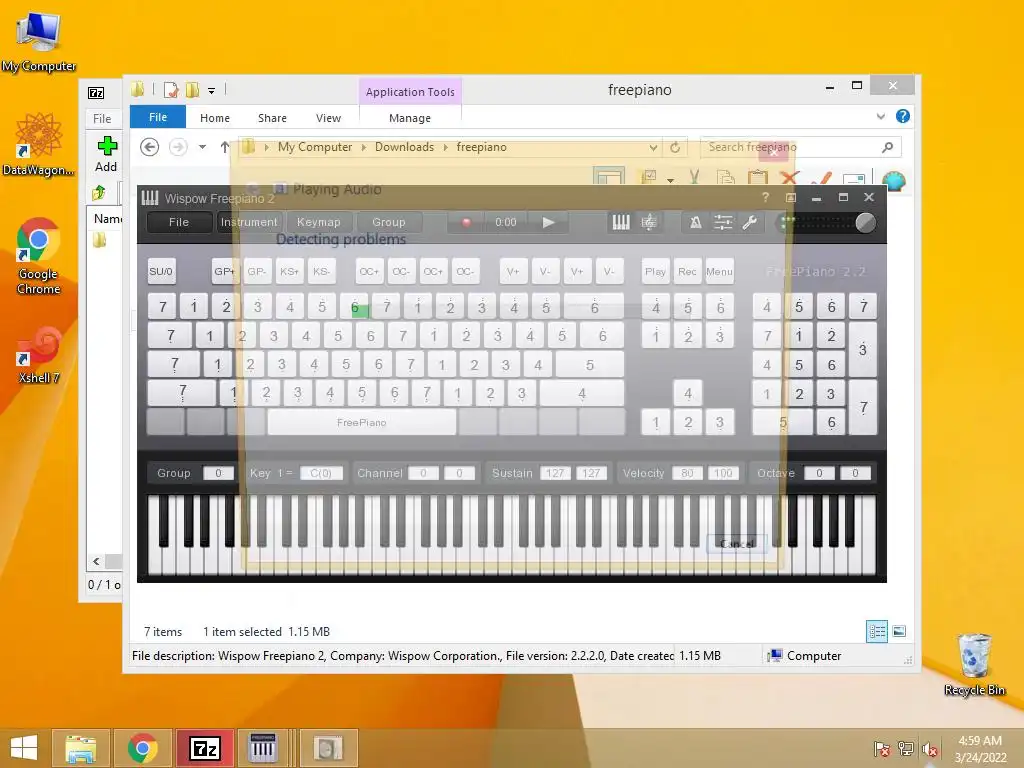Show the piano keyboard view in Freepiano
Screen dimensions: 1024x768
tap(621, 223)
